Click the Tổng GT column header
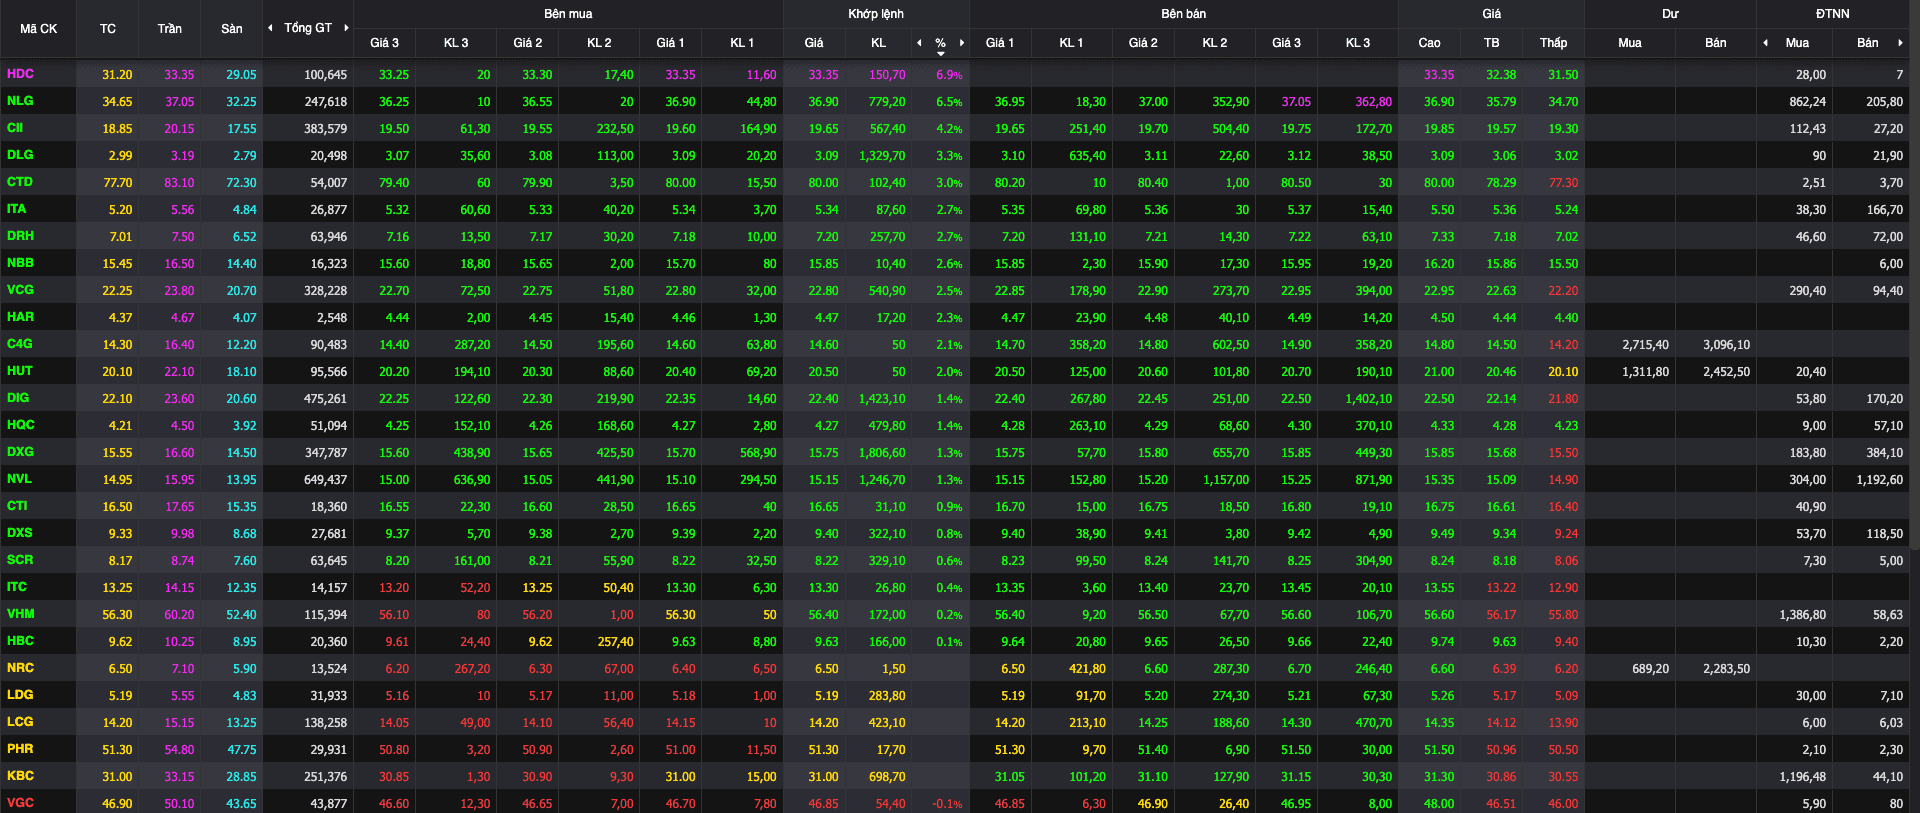 tap(308, 28)
